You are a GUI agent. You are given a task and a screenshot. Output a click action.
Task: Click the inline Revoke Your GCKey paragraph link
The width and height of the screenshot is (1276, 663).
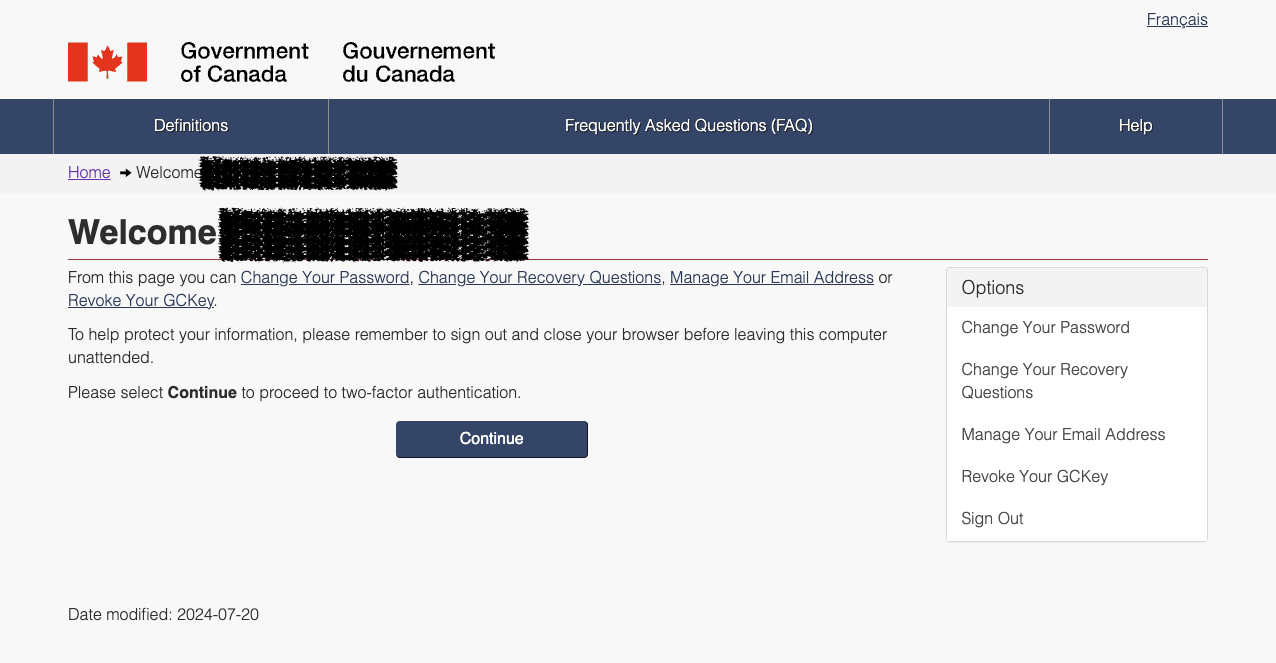pyautogui.click(x=141, y=301)
